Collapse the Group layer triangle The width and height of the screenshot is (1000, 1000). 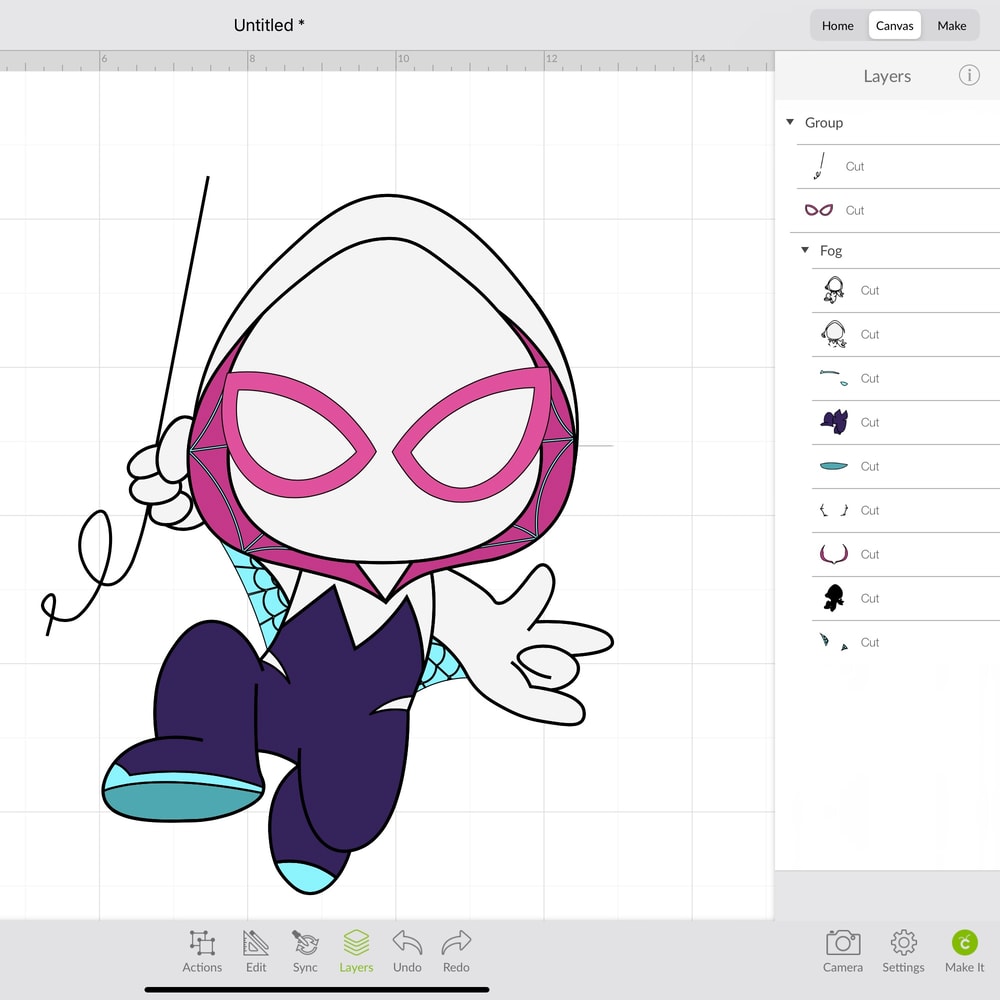[x=791, y=122]
